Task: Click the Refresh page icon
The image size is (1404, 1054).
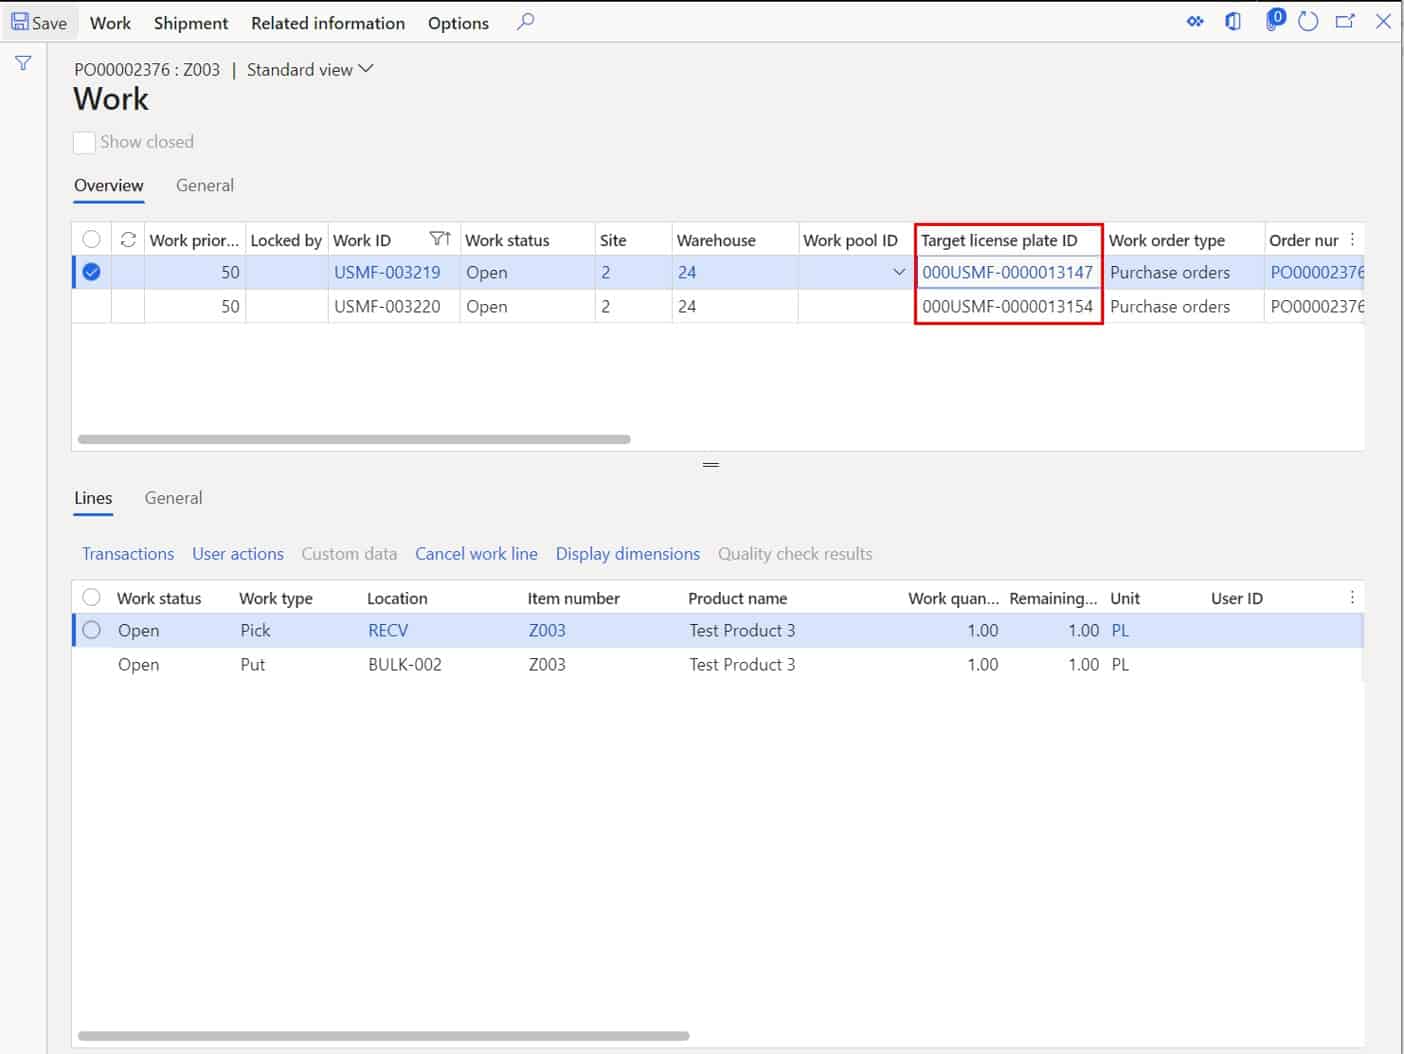Action: [1308, 21]
